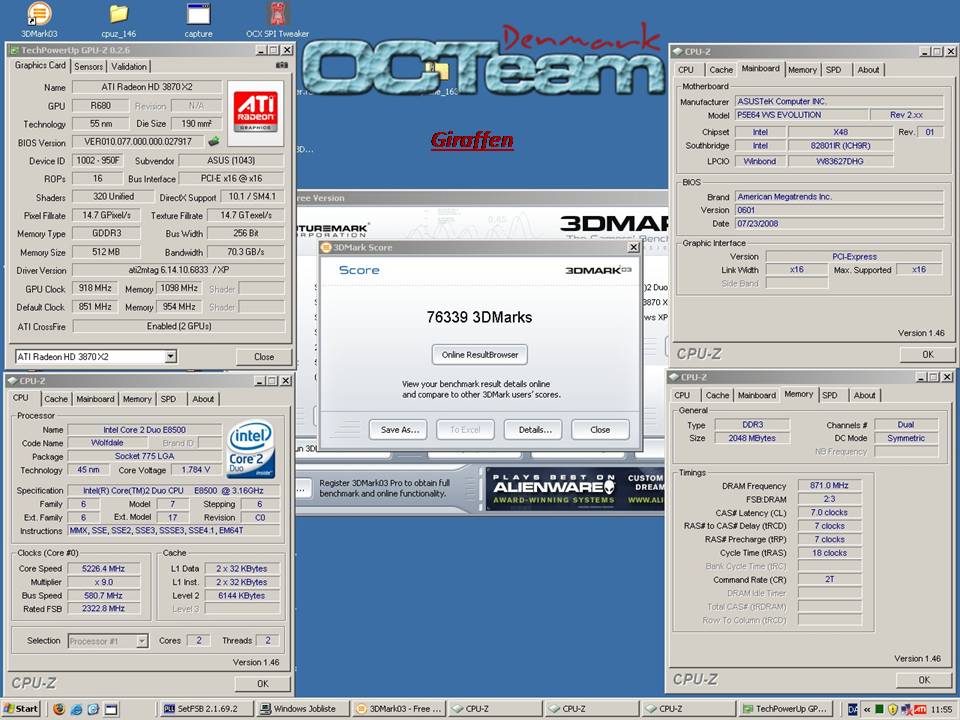Viewport: 960px width, 720px height.
Task: Click the P5E64 WS EVOLUTION model value
Action: [801, 114]
